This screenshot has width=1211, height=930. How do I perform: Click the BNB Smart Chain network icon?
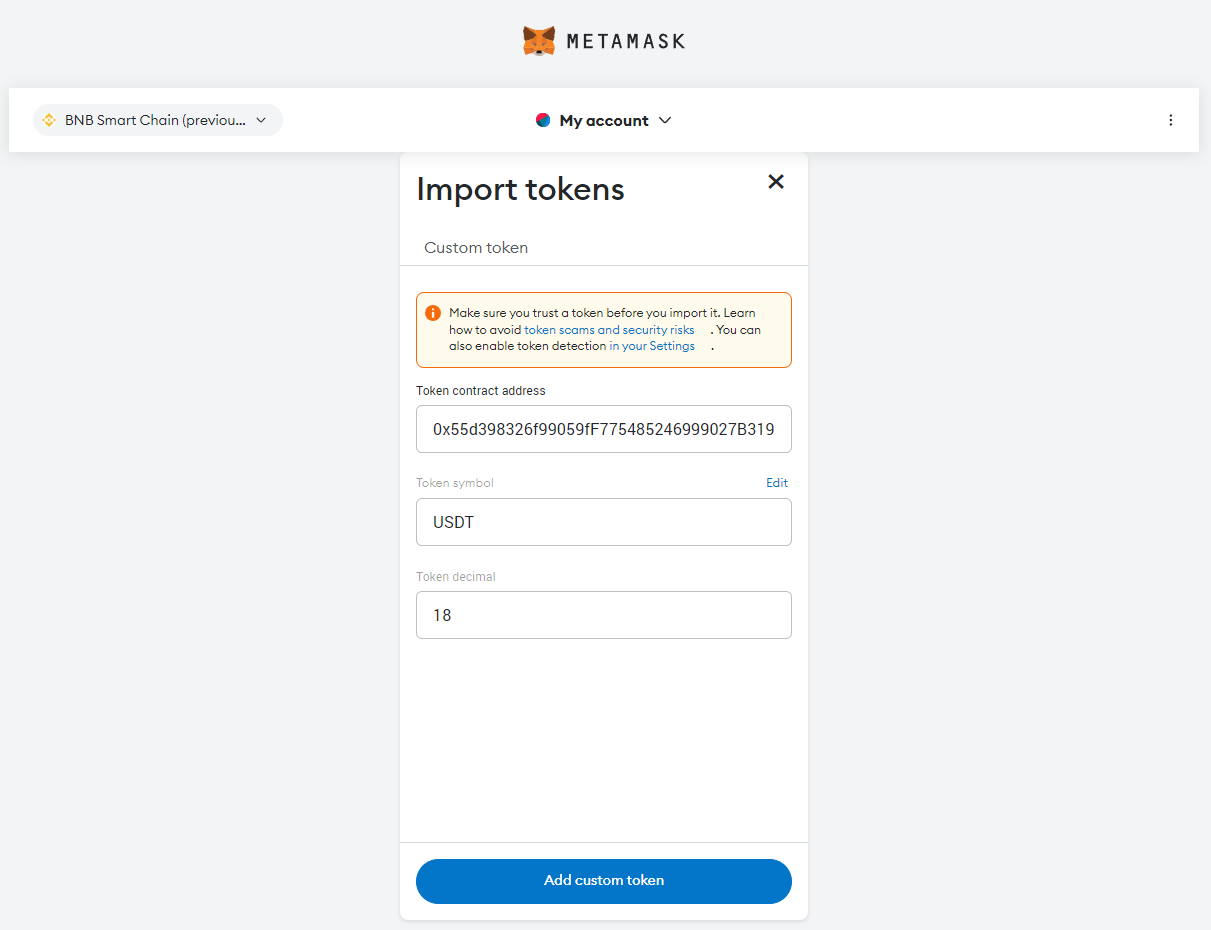49,120
